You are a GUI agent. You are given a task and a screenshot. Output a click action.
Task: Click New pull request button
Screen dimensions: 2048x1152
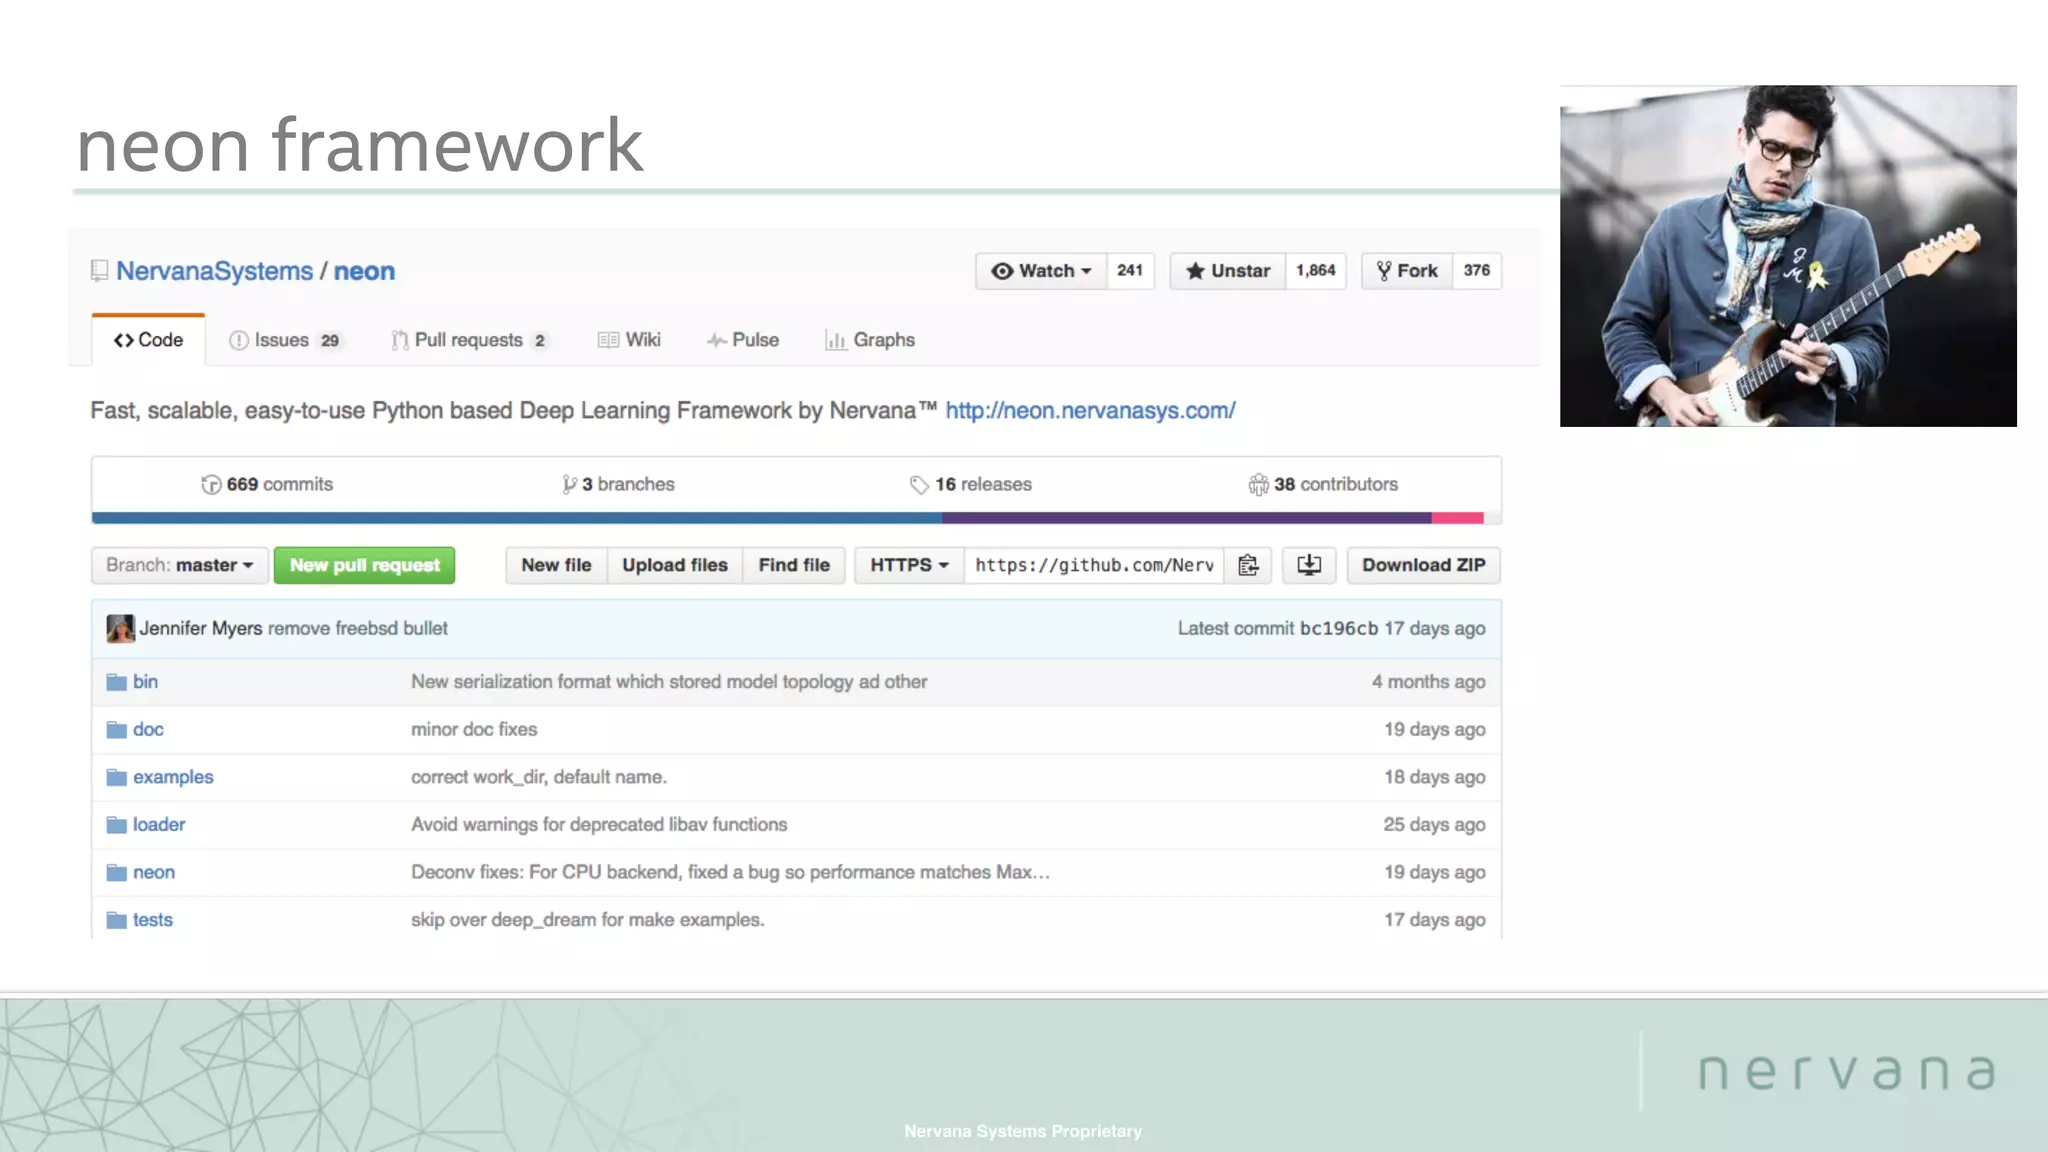(364, 565)
